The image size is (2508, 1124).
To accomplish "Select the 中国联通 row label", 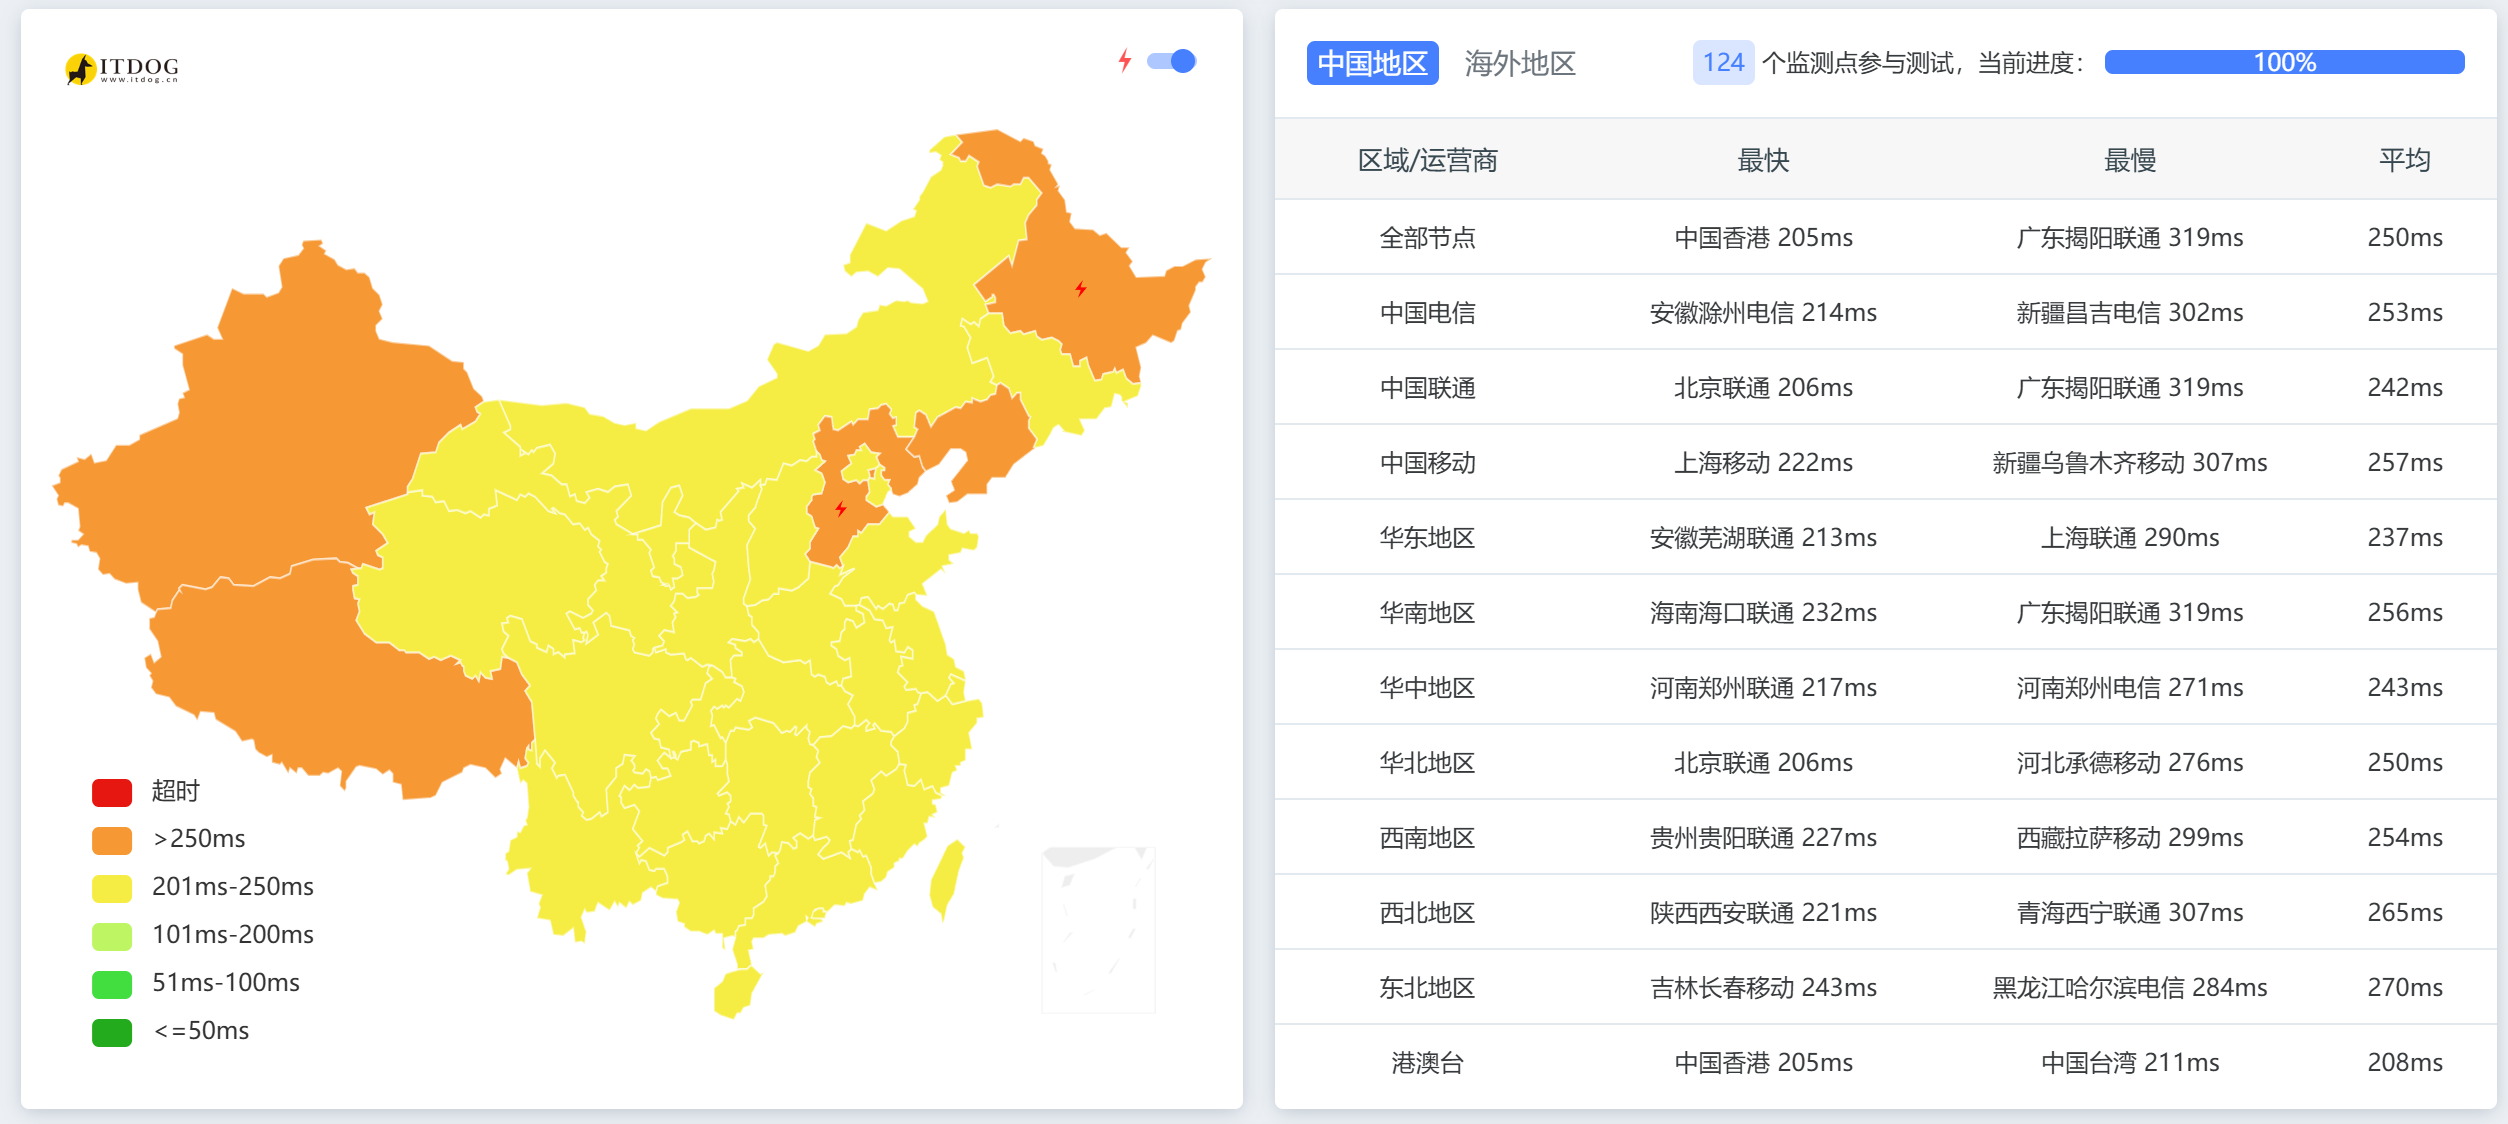I will point(1427,387).
